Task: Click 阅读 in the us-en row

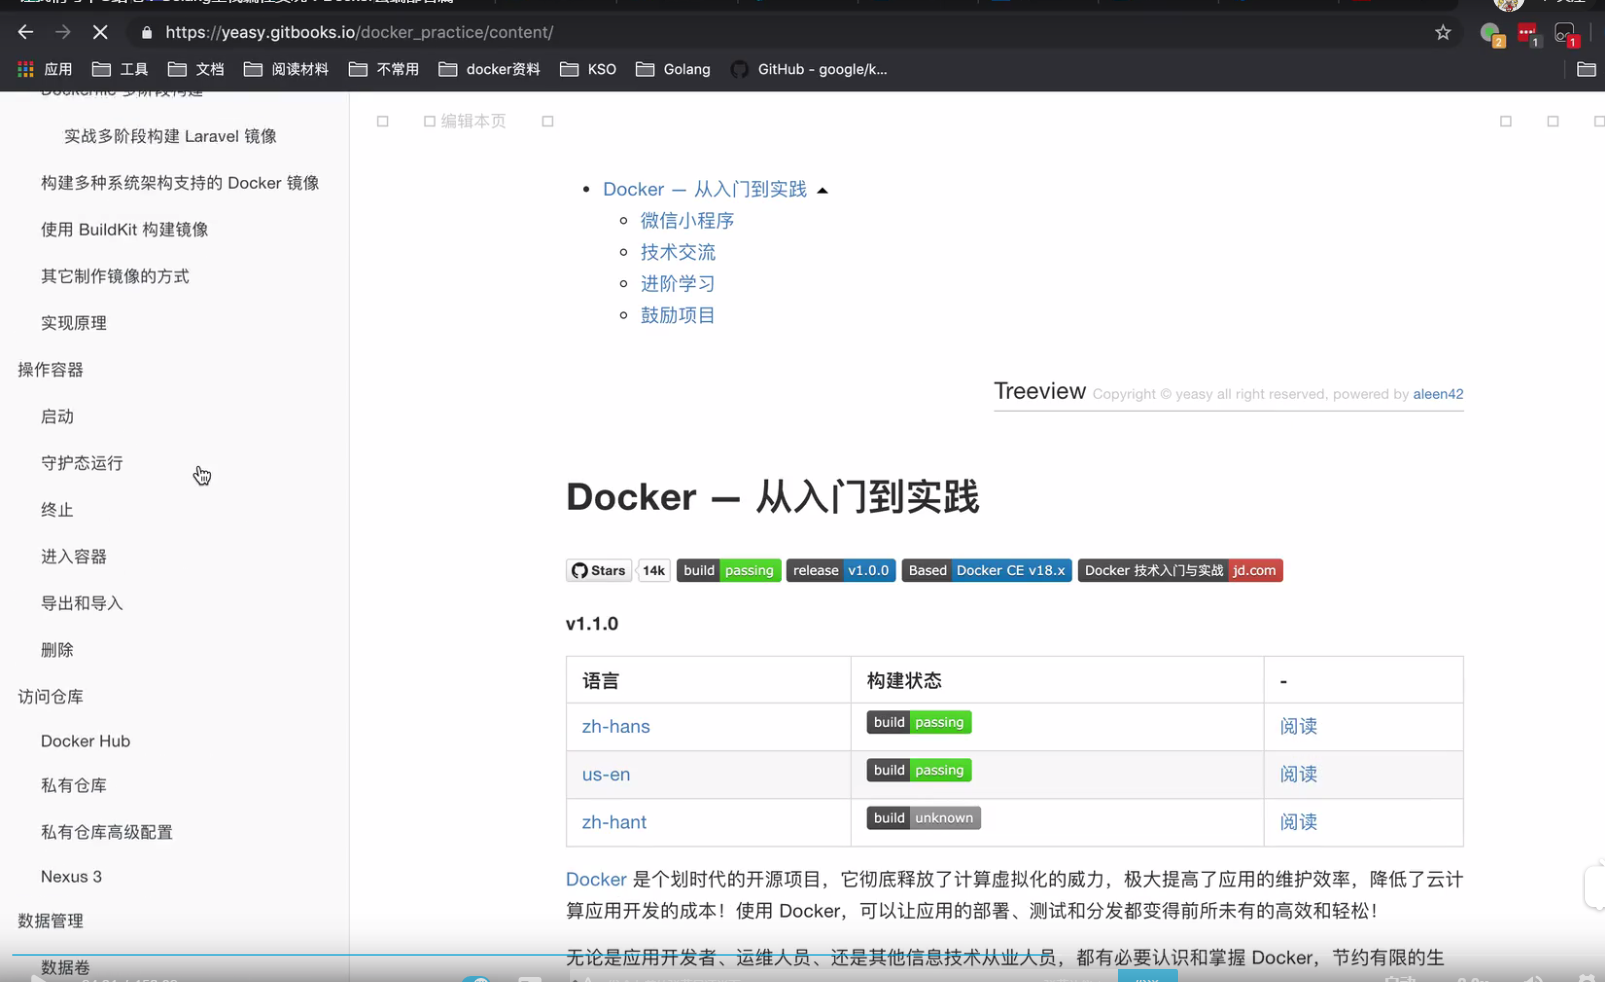Action: (x=1298, y=774)
